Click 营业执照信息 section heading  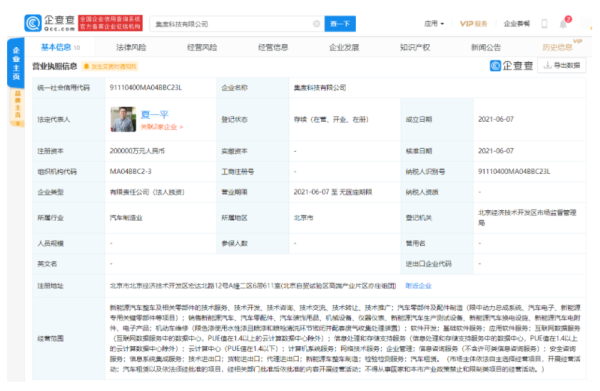tap(55, 67)
